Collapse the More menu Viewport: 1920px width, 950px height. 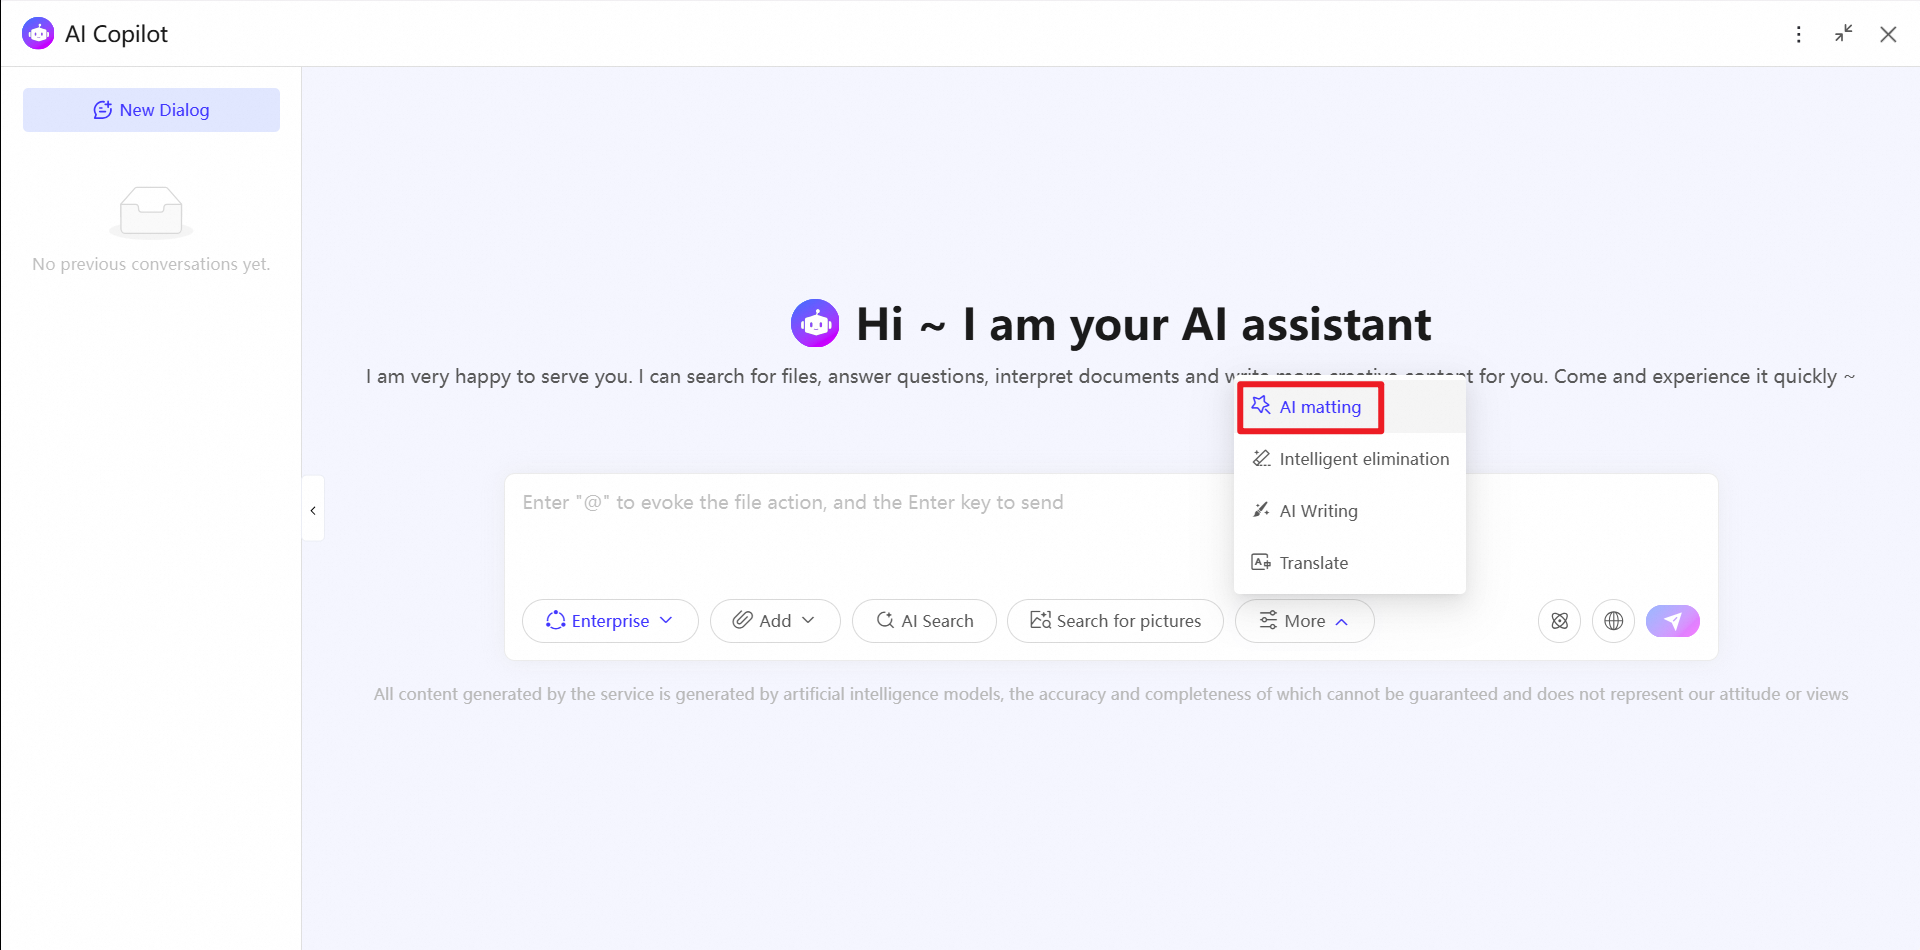coord(1304,621)
